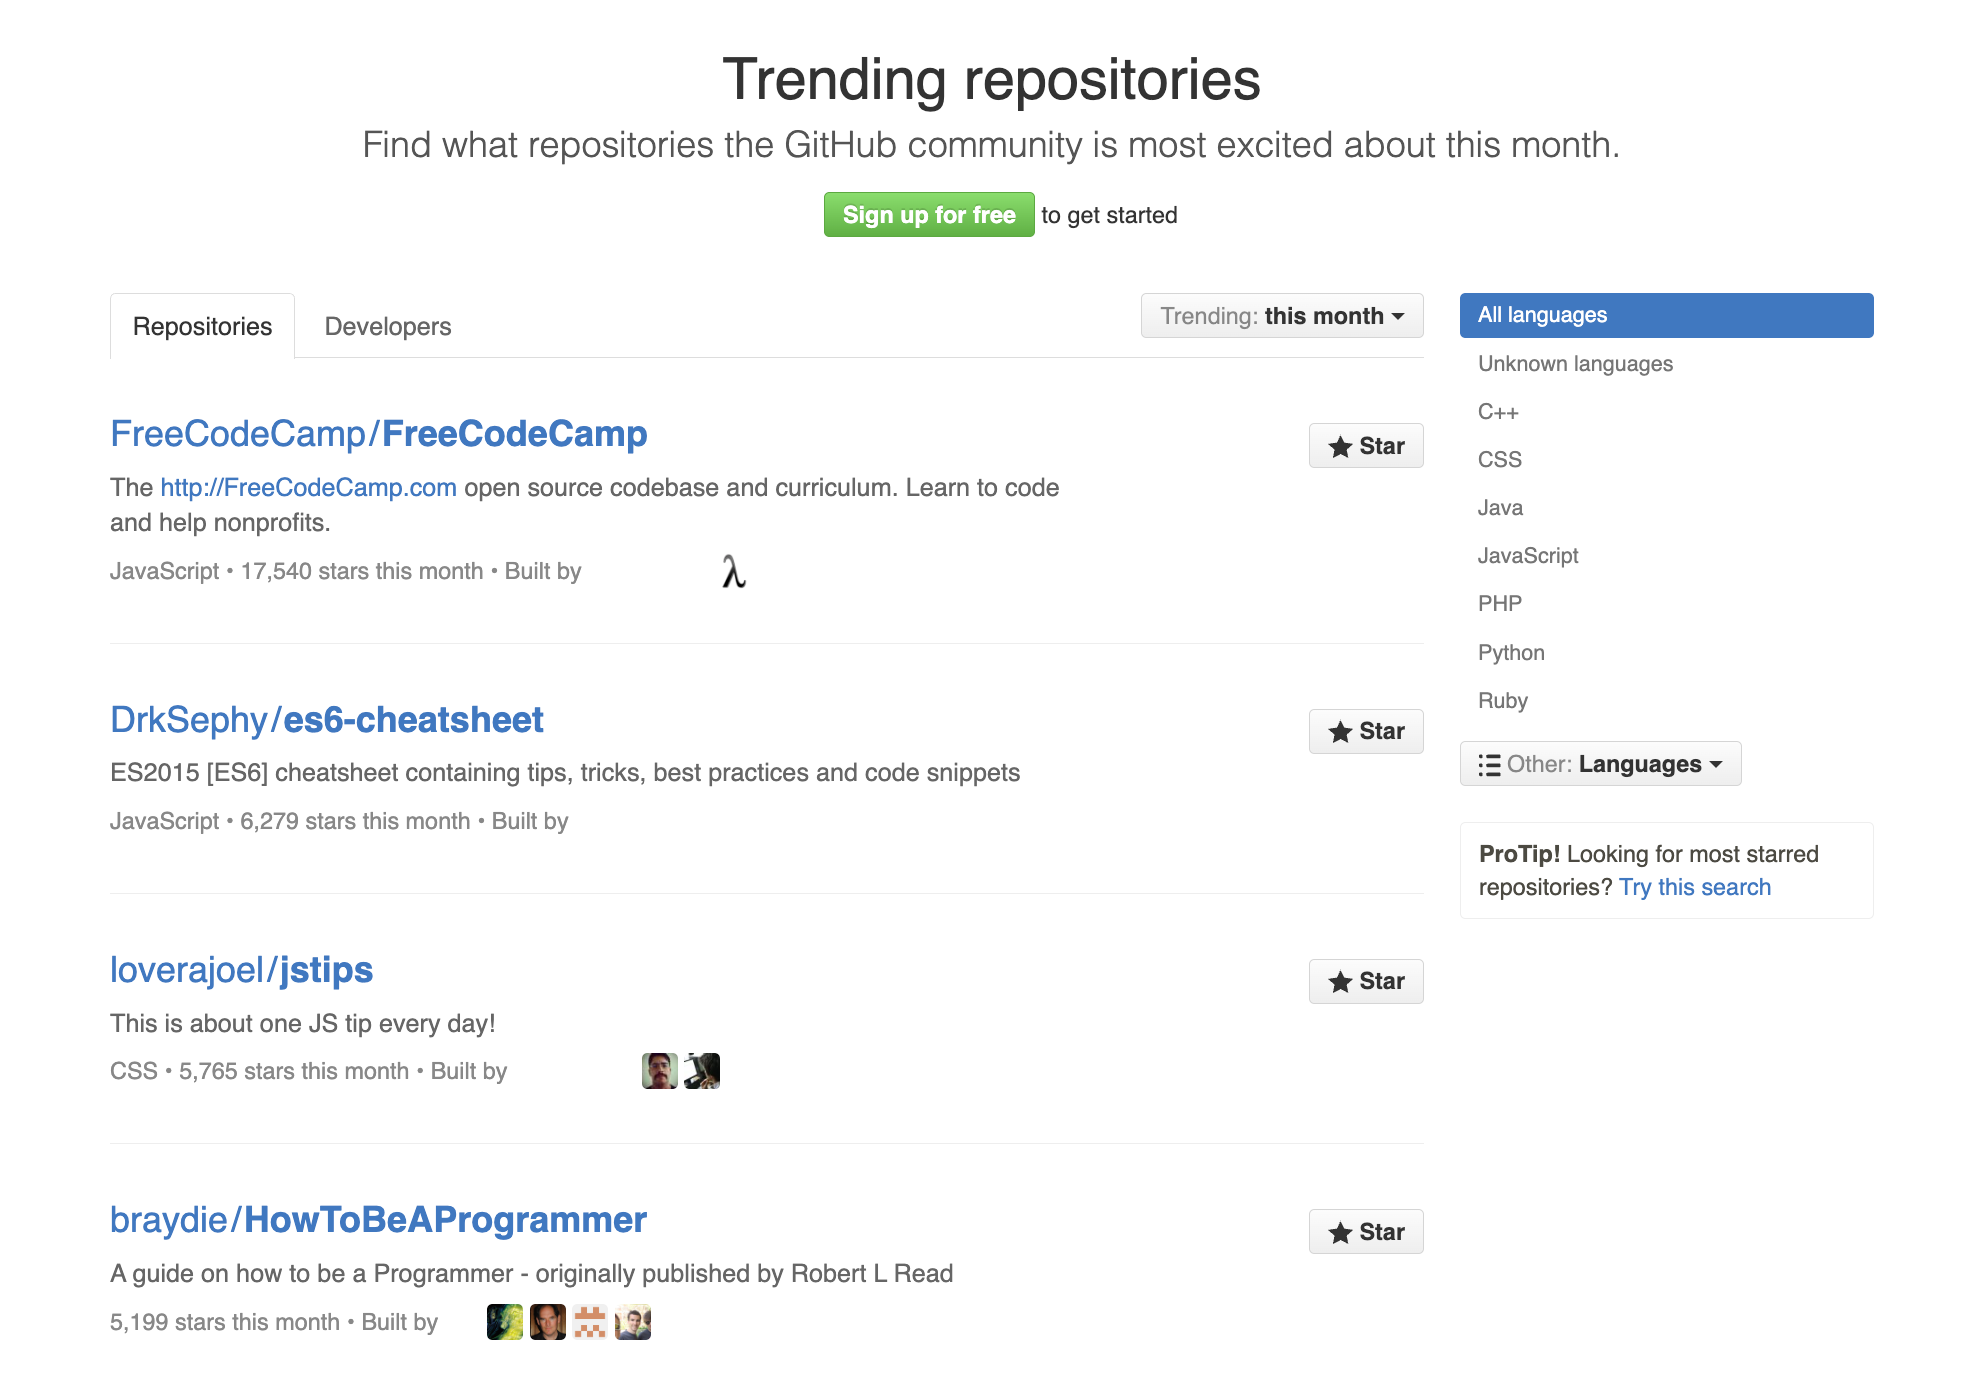Click the lambda avatar icon beside FreeCodeCamp
Image resolution: width=1966 pixels, height=1386 pixels.
[x=734, y=572]
